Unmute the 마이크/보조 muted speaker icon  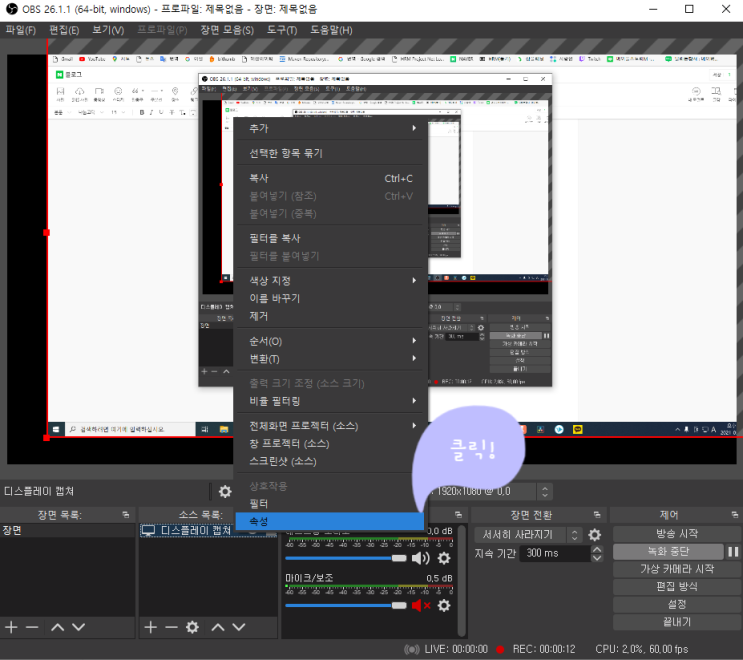click(x=420, y=605)
